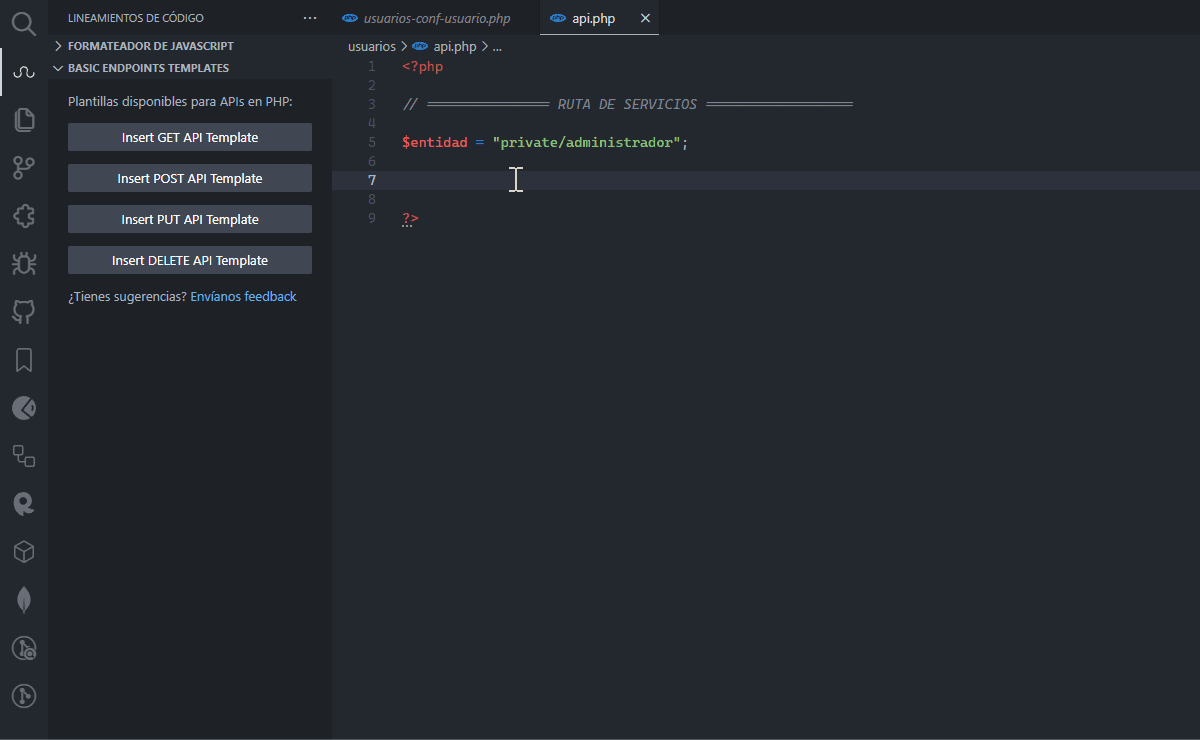1200x740 pixels.
Task: Click the PHP icon on usuarios-conf-usuario.php tab
Action: (349, 18)
